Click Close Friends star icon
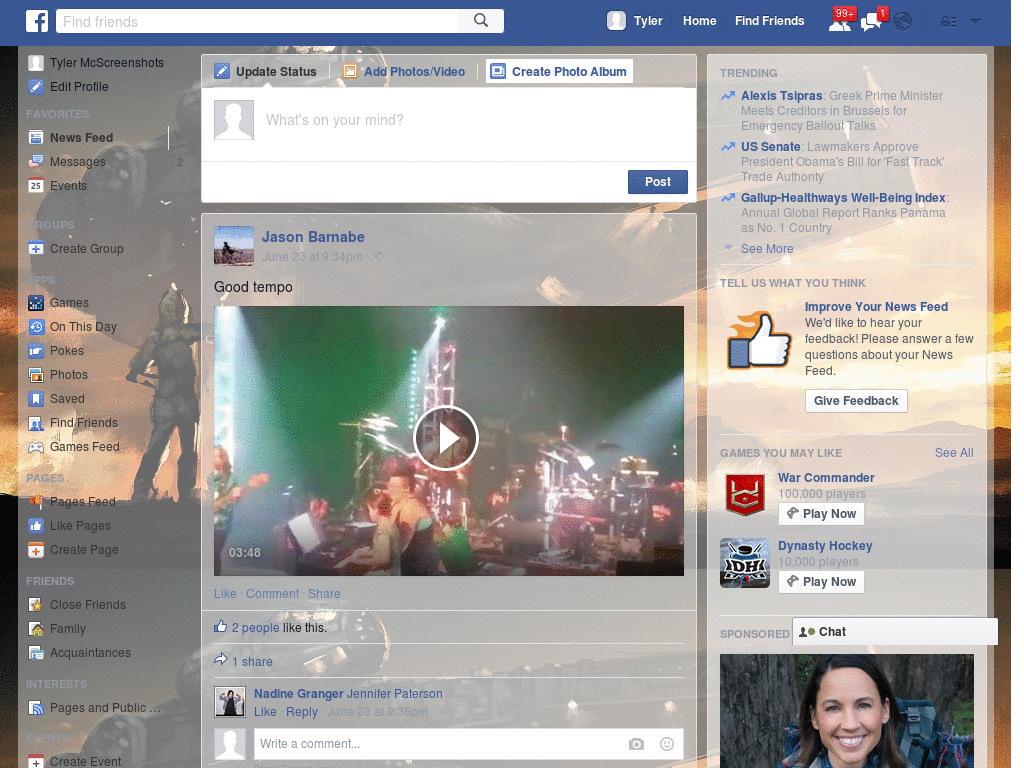The height and width of the screenshot is (768, 1024). click(36, 605)
